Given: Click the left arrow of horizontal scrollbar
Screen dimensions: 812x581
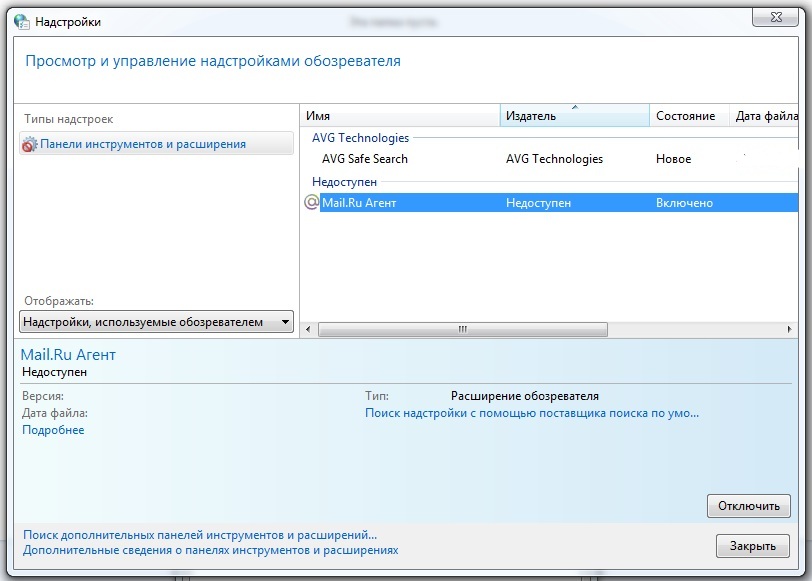Looking at the screenshot, I should (x=308, y=329).
